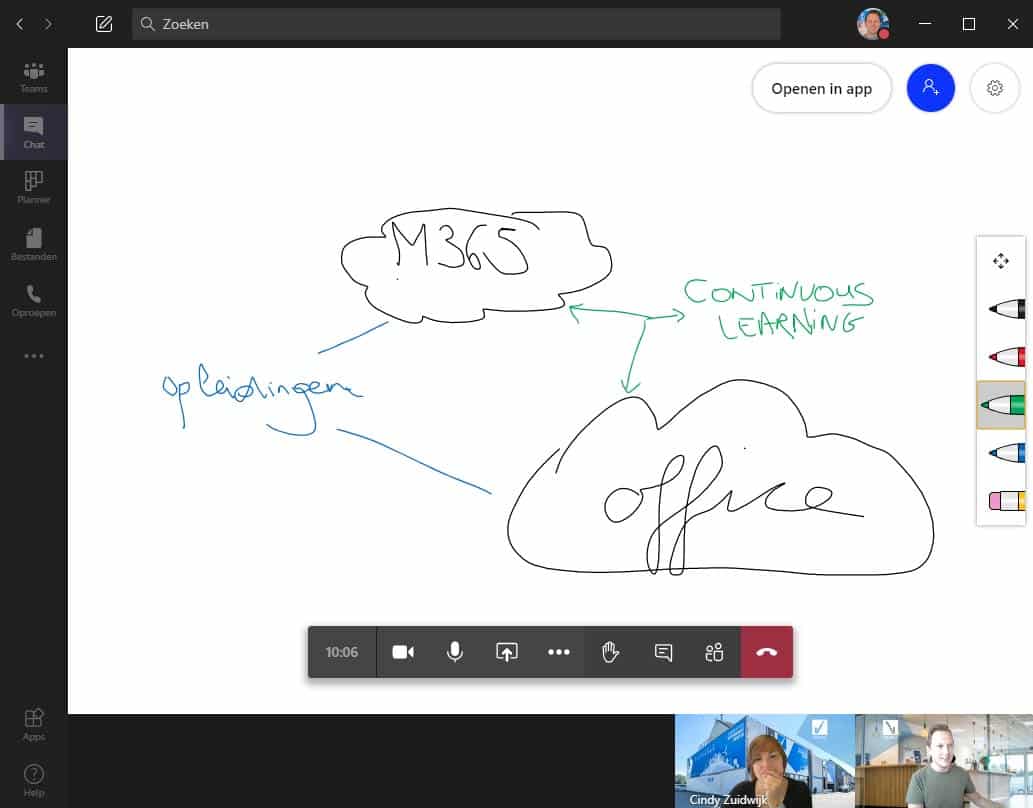Hang up the call

tap(767, 652)
